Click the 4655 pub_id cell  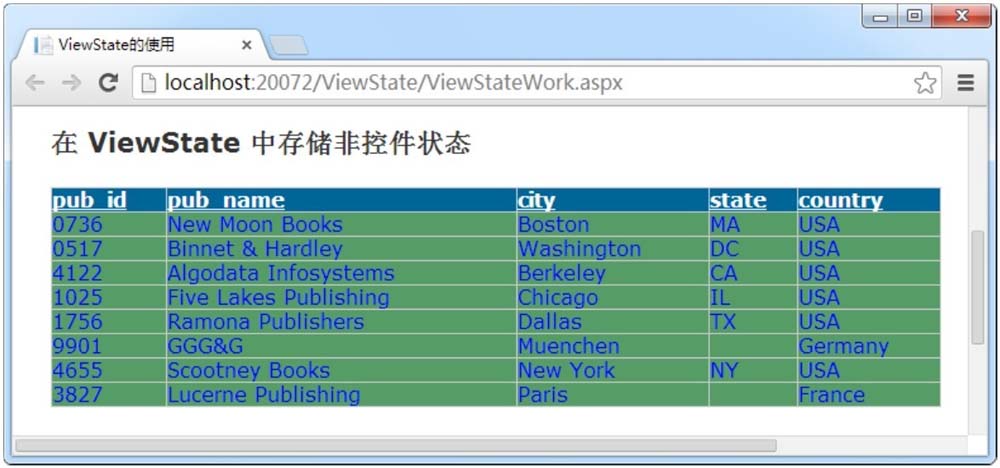[x=108, y=370]
